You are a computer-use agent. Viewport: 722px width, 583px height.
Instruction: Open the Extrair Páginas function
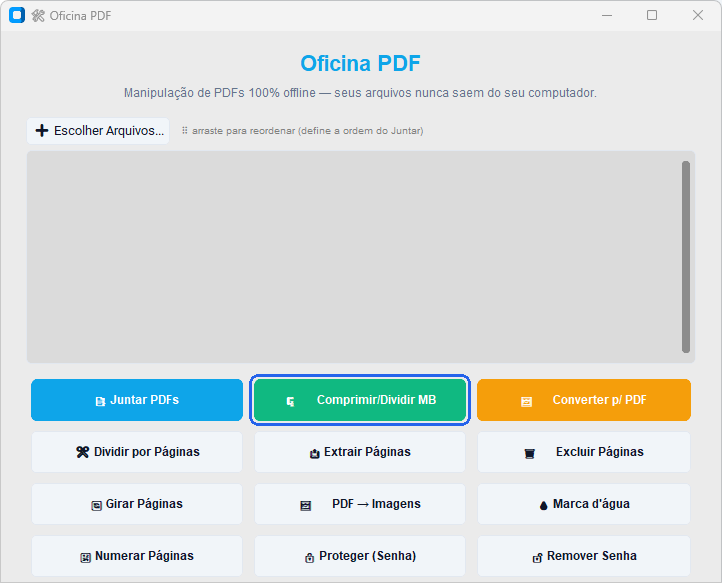[360, 452]
